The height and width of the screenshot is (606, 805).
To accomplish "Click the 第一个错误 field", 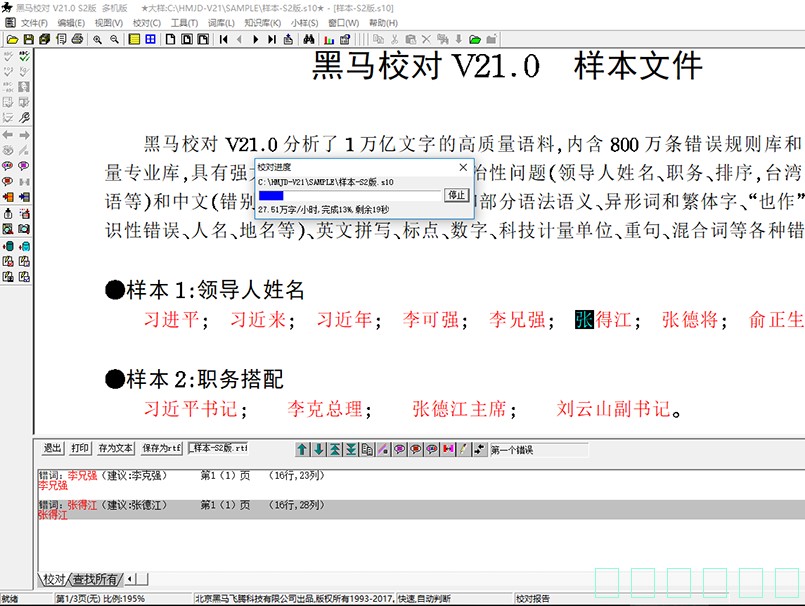I will click(x=538, y=450).
